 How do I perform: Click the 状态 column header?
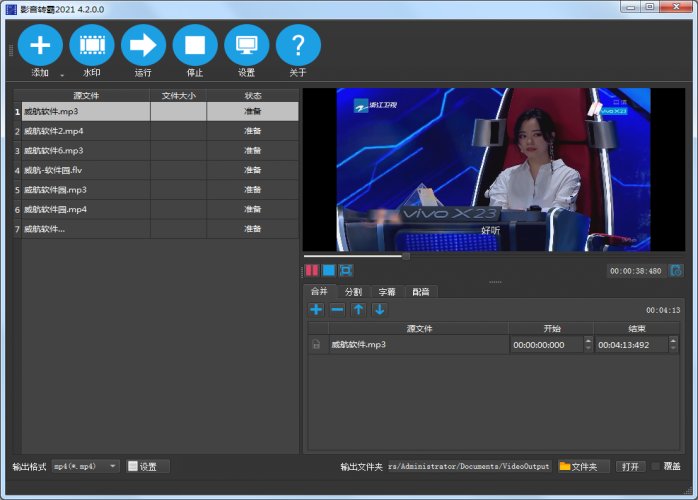tap(253, 95)
